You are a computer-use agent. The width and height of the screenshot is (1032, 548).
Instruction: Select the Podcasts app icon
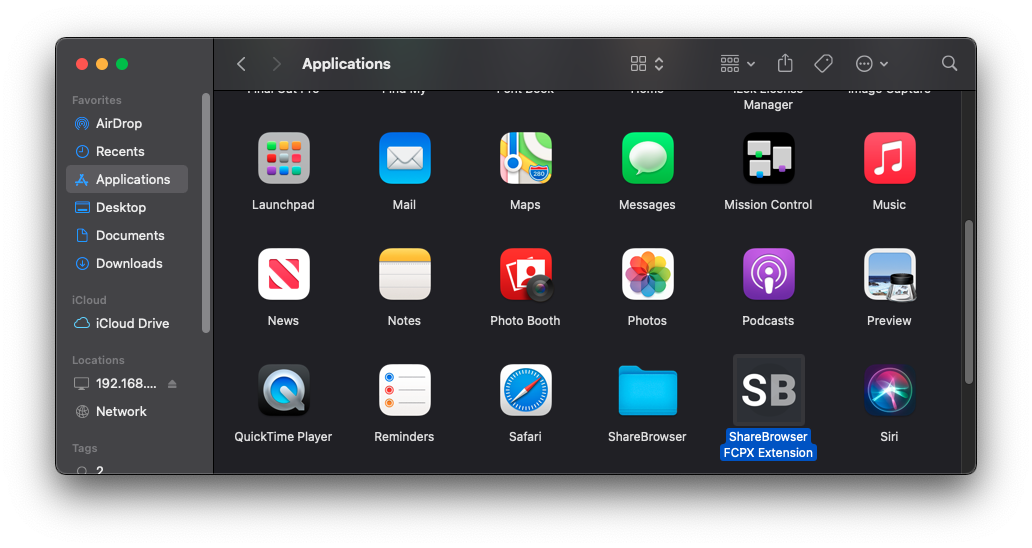[769, 274]
